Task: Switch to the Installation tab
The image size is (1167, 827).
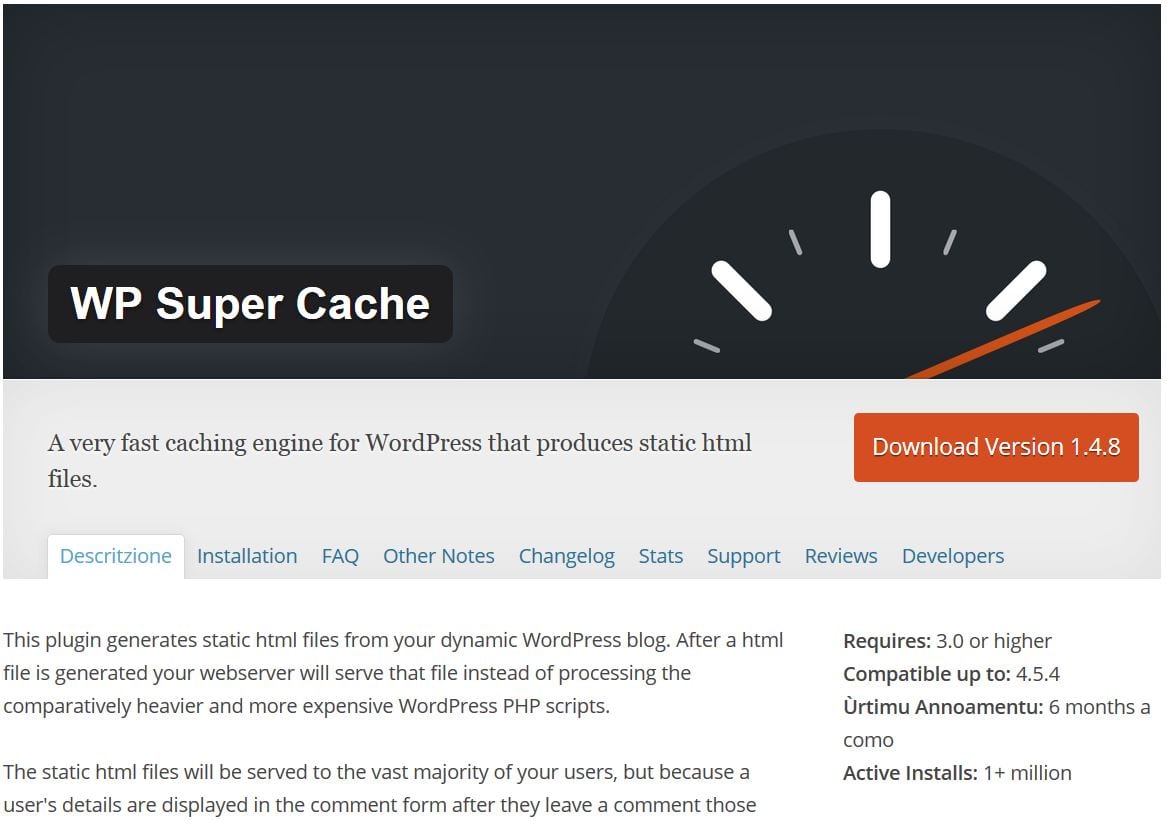Action: (246, 555)
